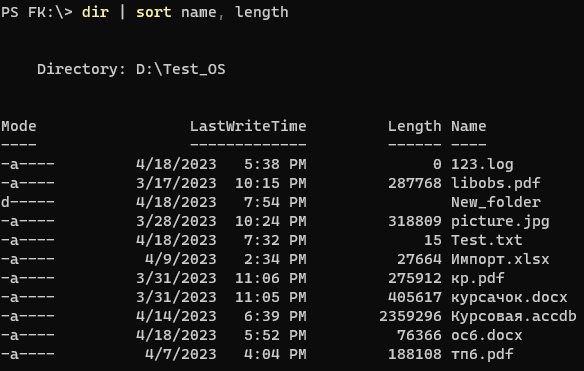Select the курсачок.docx file name

tap(509, 297)
